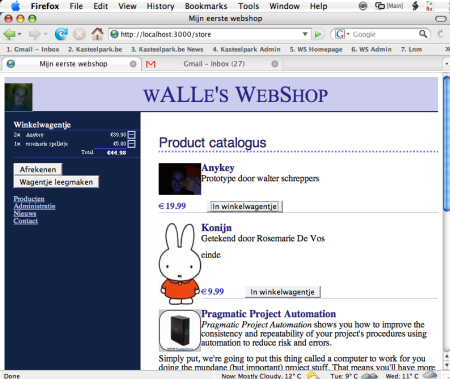Open the Kasteelpark.be bookmark

[x=95, y=49]
